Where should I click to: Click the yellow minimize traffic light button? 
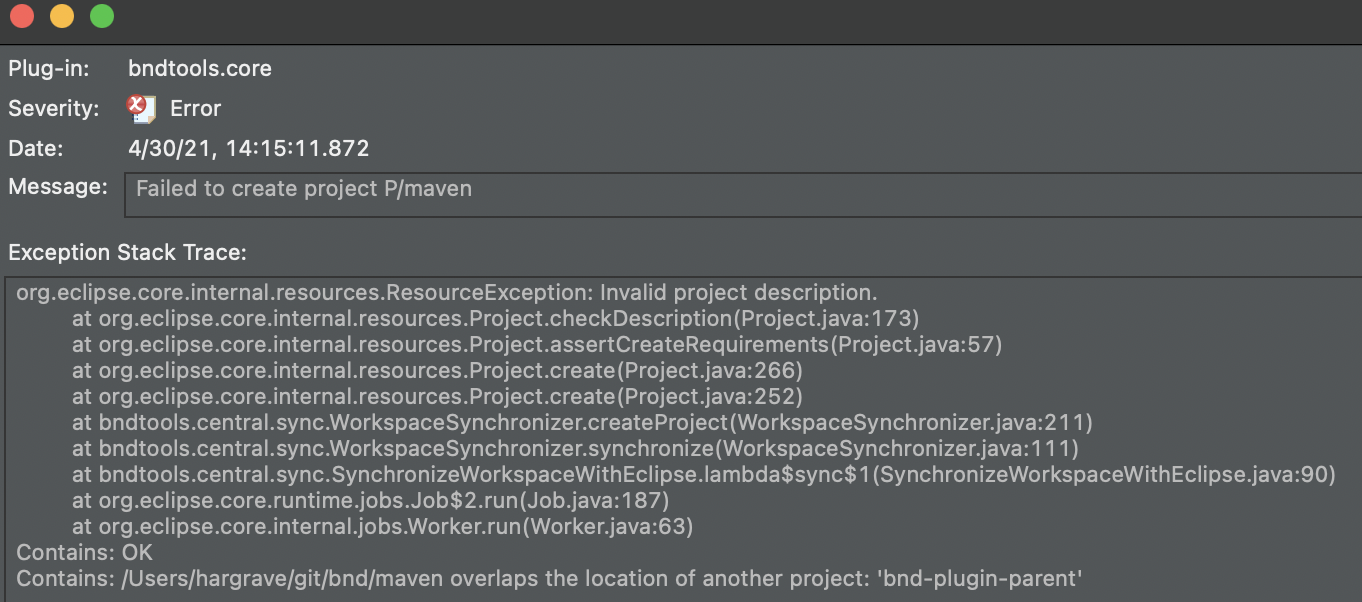61,16
